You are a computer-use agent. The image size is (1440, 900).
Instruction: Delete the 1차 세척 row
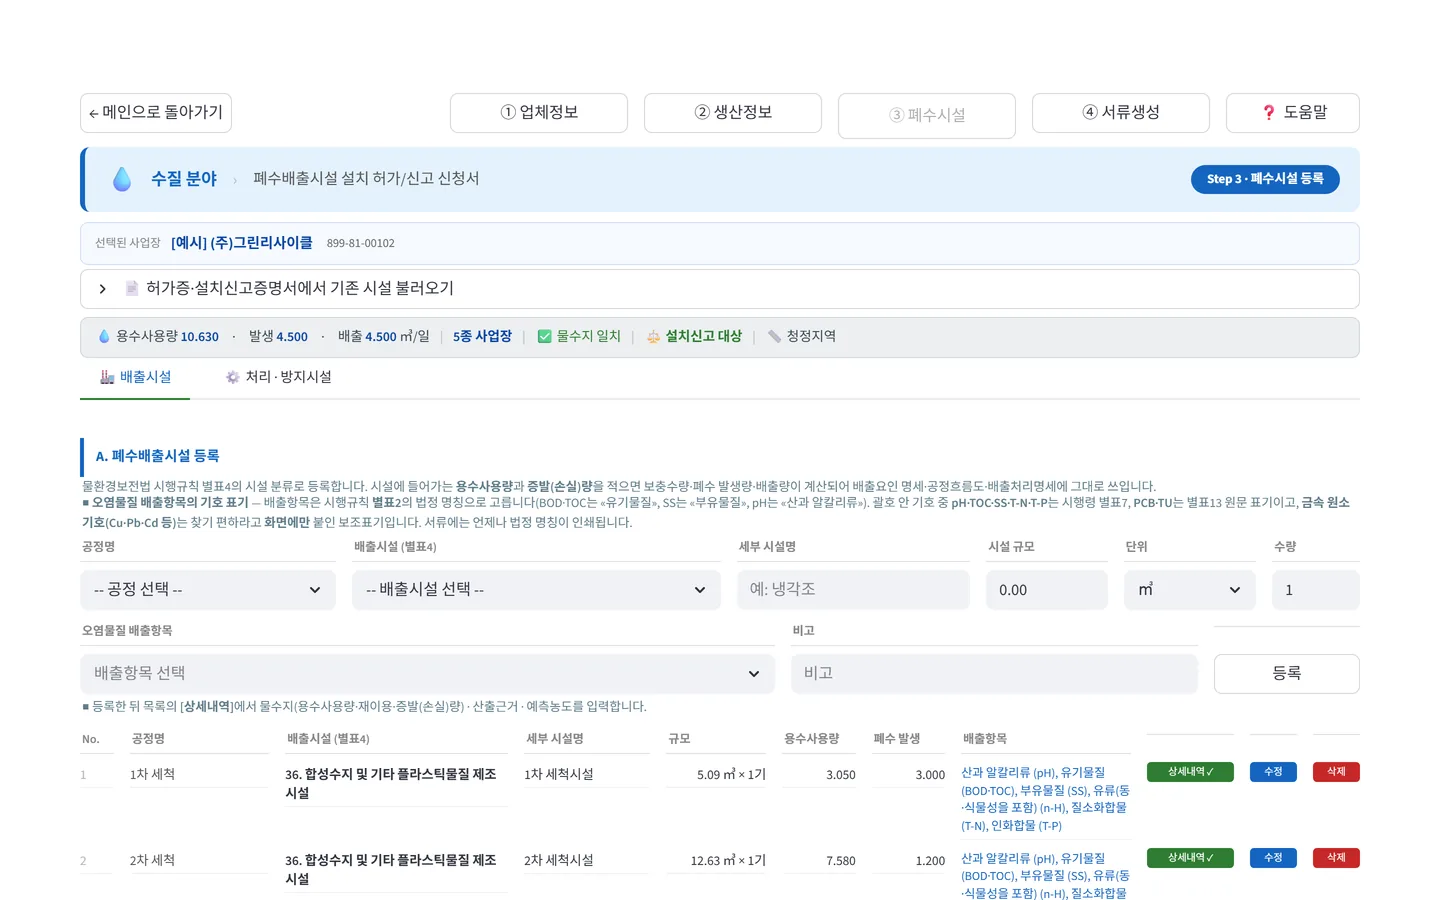pos(1336,772)
